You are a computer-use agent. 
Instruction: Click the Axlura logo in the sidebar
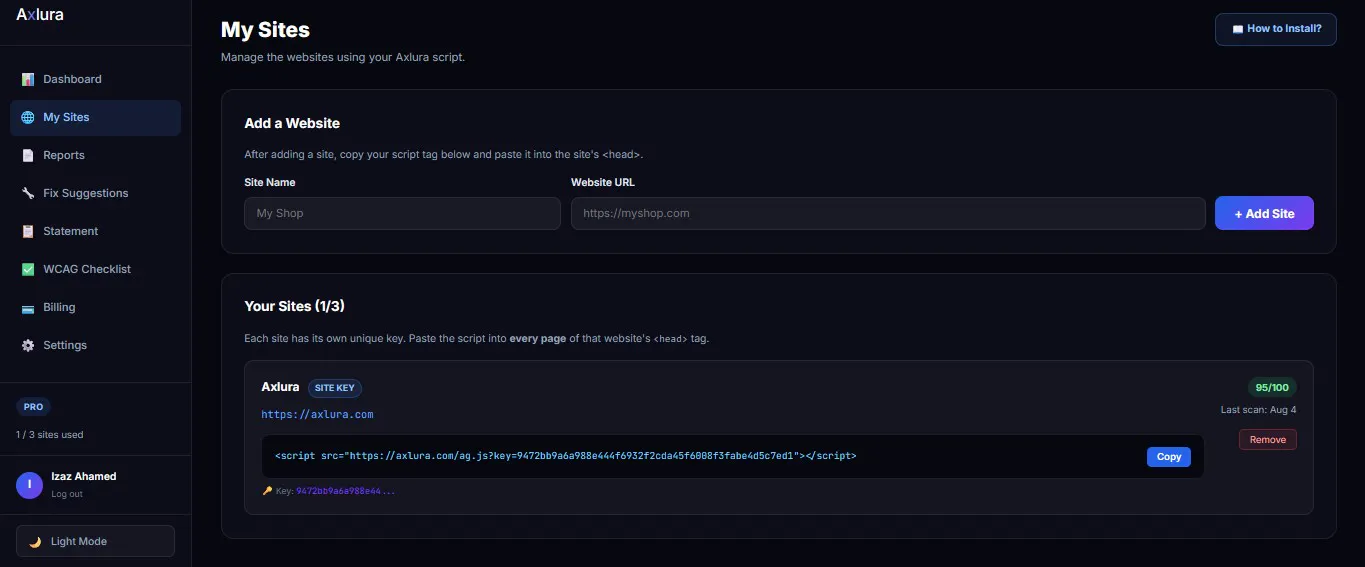[x=40, y=15]
